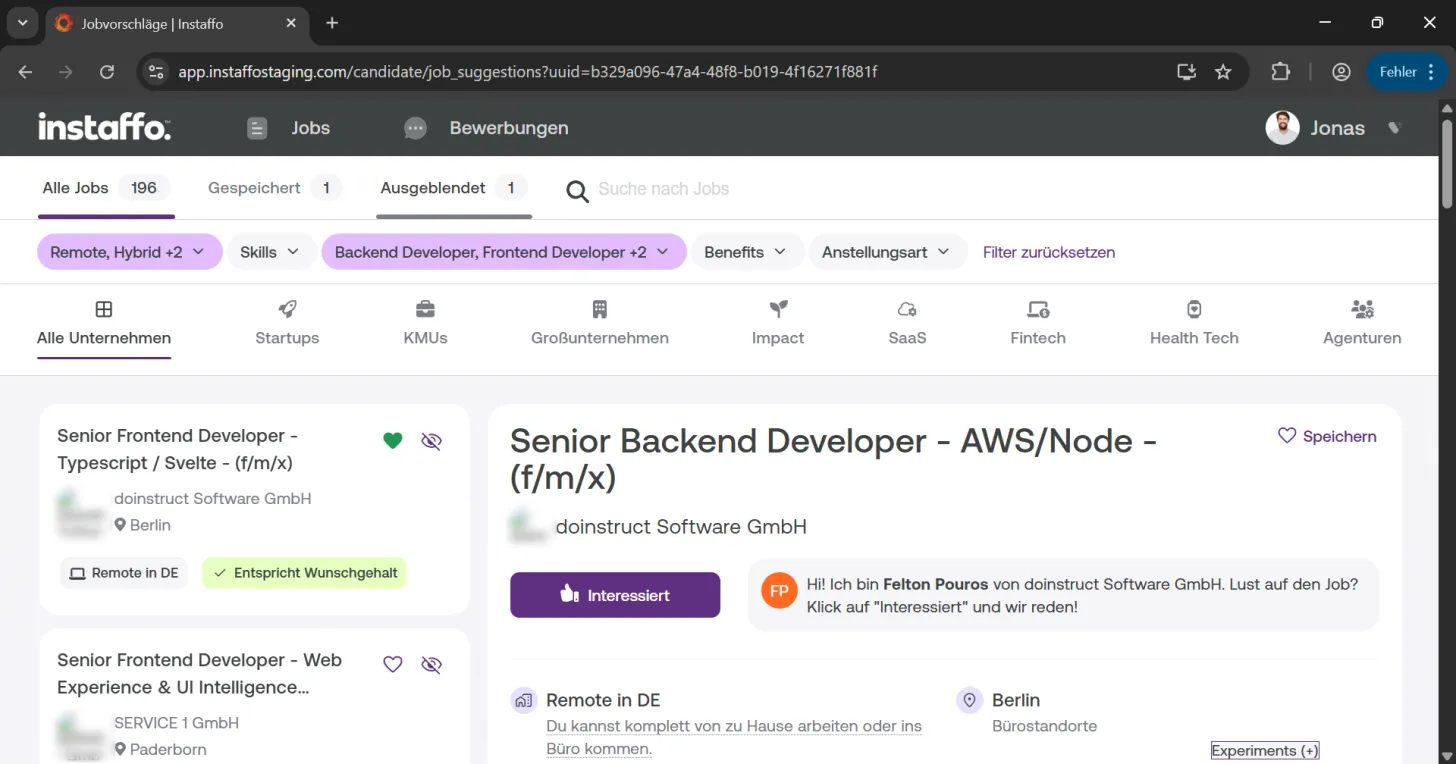Hide the Web Experience & UI Intelligence job
This screenshot has height=764, width=1456.
pyautogui.click(x=431, y=665)
